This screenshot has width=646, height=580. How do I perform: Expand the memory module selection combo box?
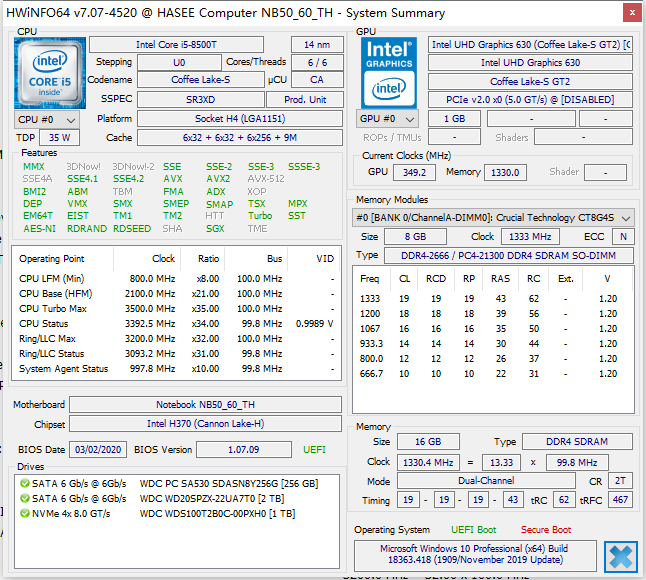point(493,218)
